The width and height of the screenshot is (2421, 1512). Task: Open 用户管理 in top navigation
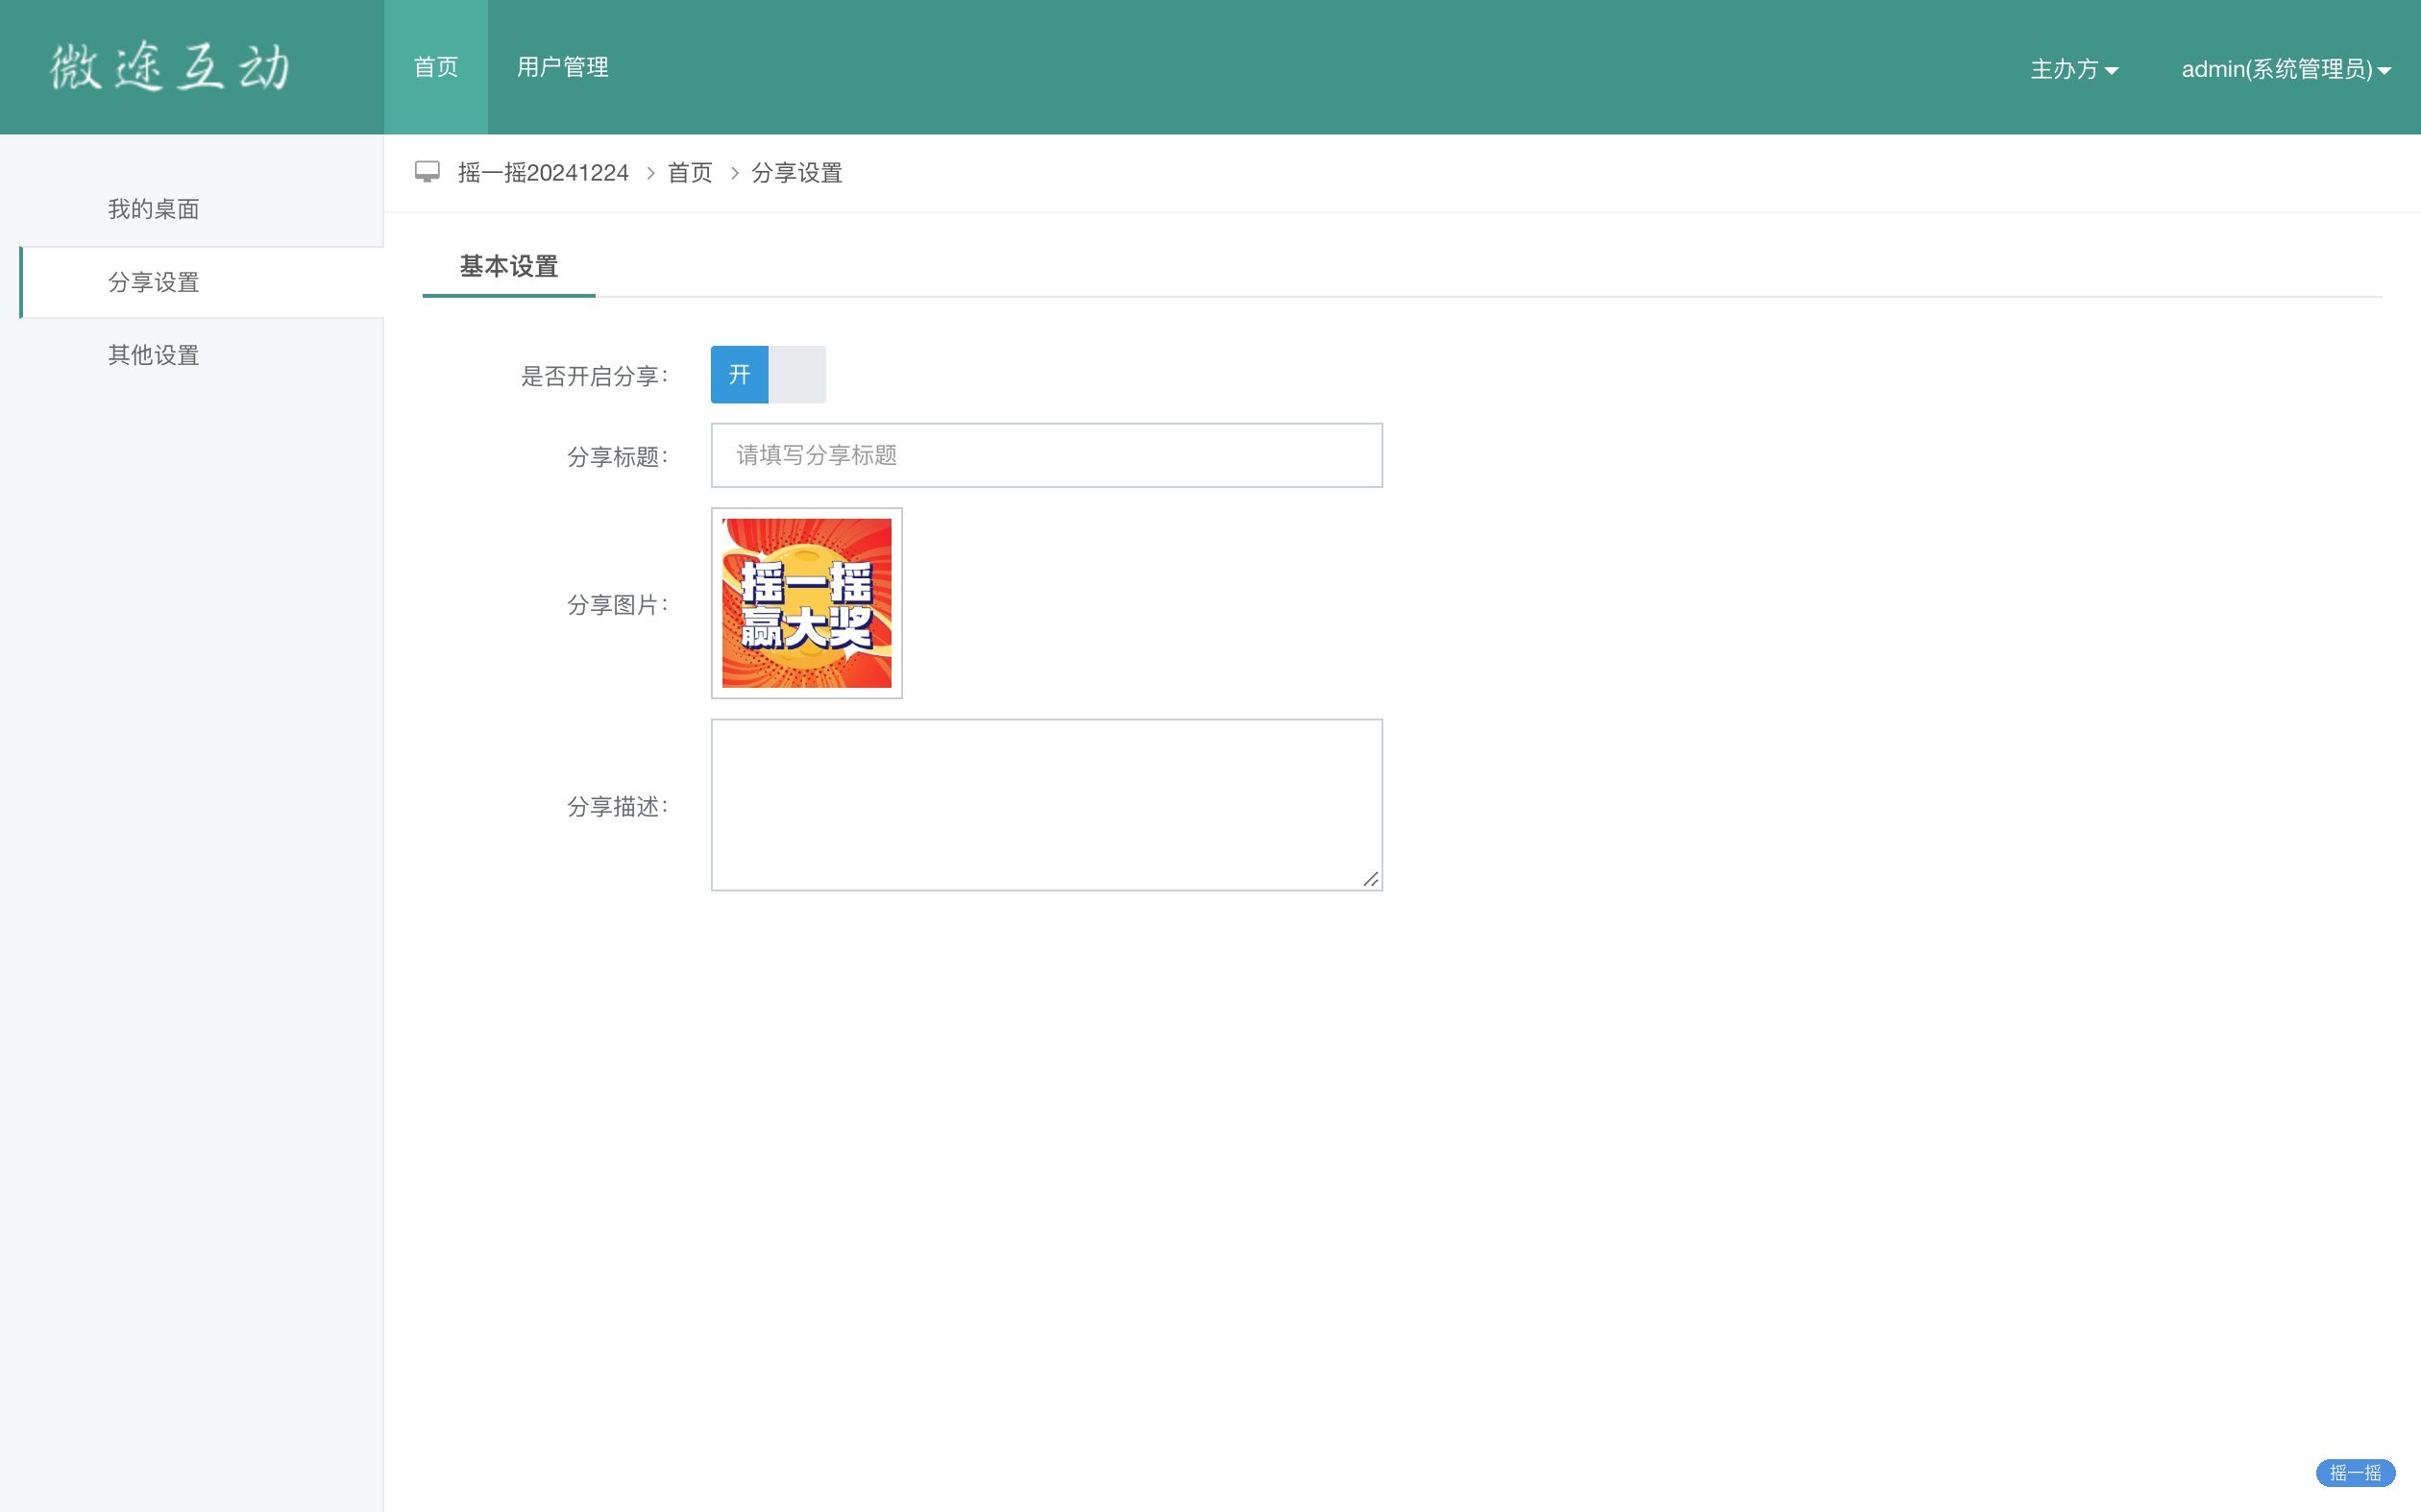563,67
